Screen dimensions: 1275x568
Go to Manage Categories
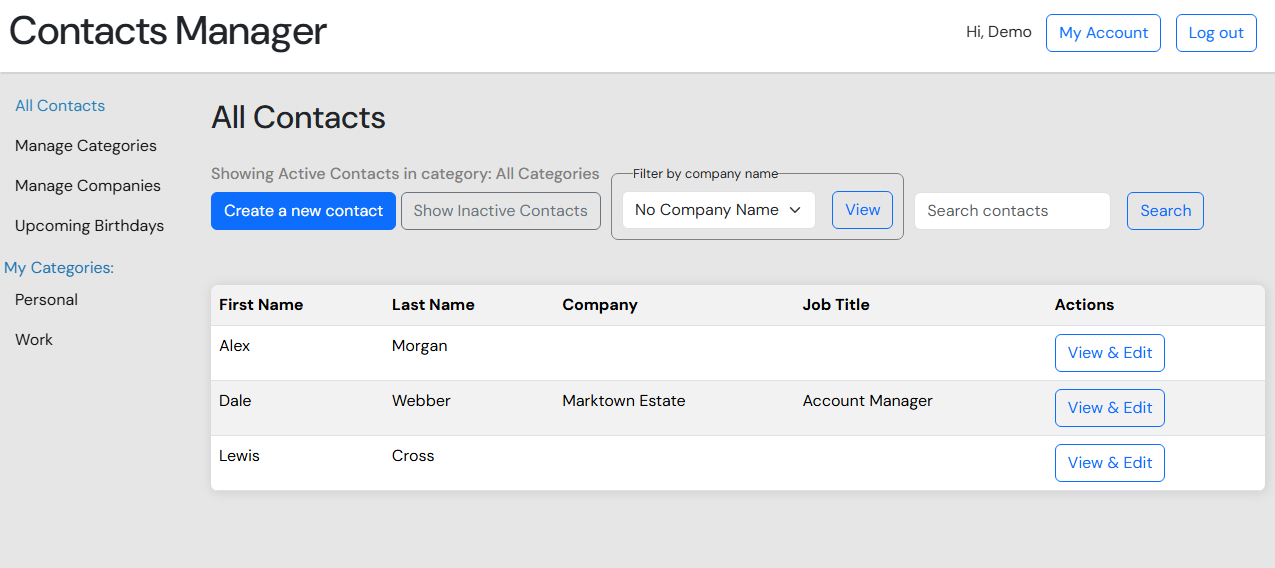point(86,146)
